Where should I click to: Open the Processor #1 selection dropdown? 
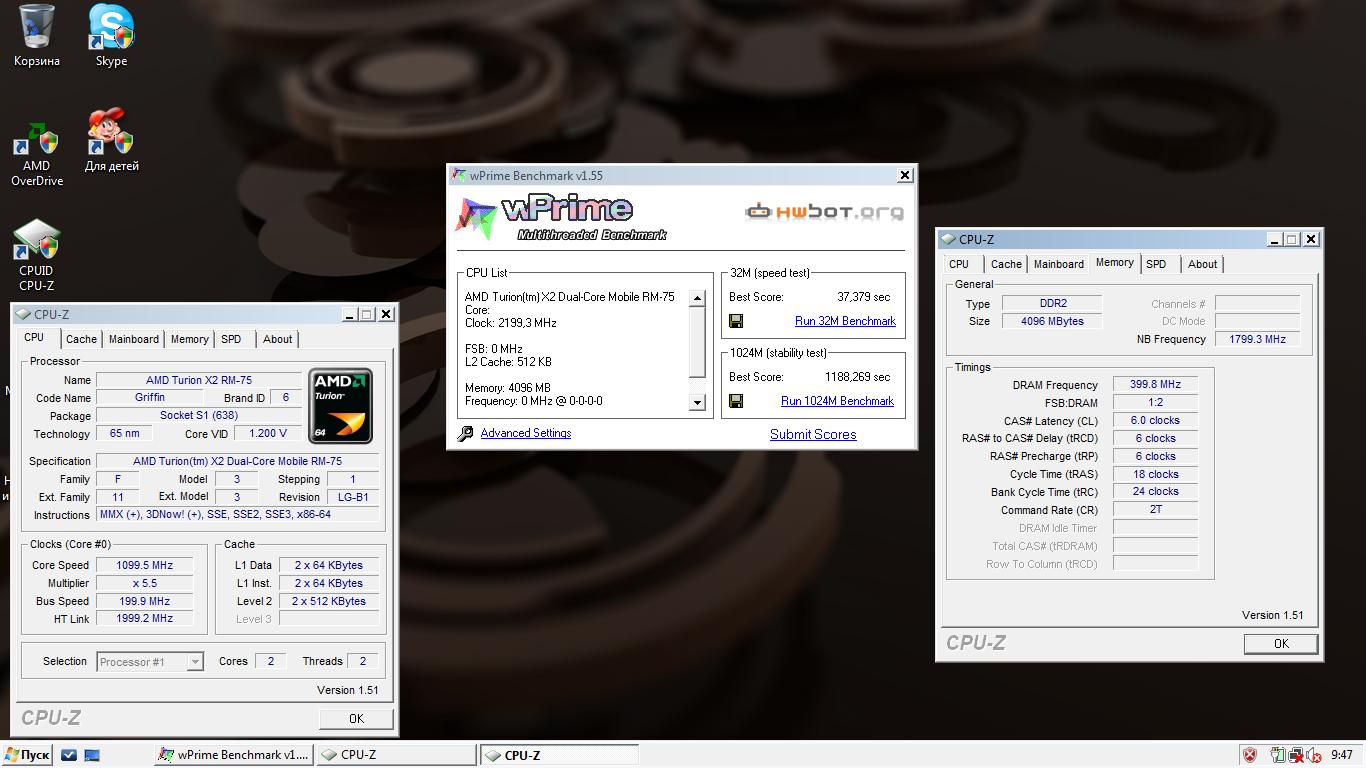[150, 661]
